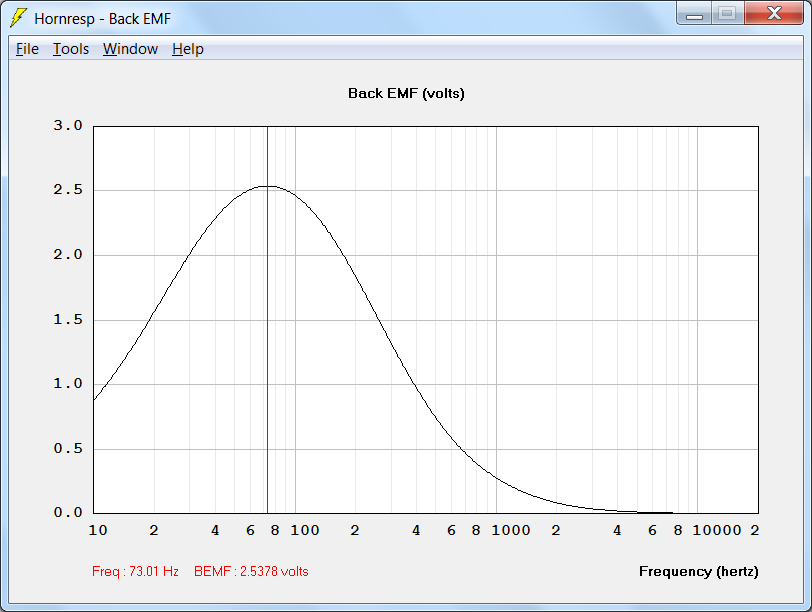Click the 0.0 voltage axis label
The width and height of the screenshot is (812, 612).
[x=68, y=513]
